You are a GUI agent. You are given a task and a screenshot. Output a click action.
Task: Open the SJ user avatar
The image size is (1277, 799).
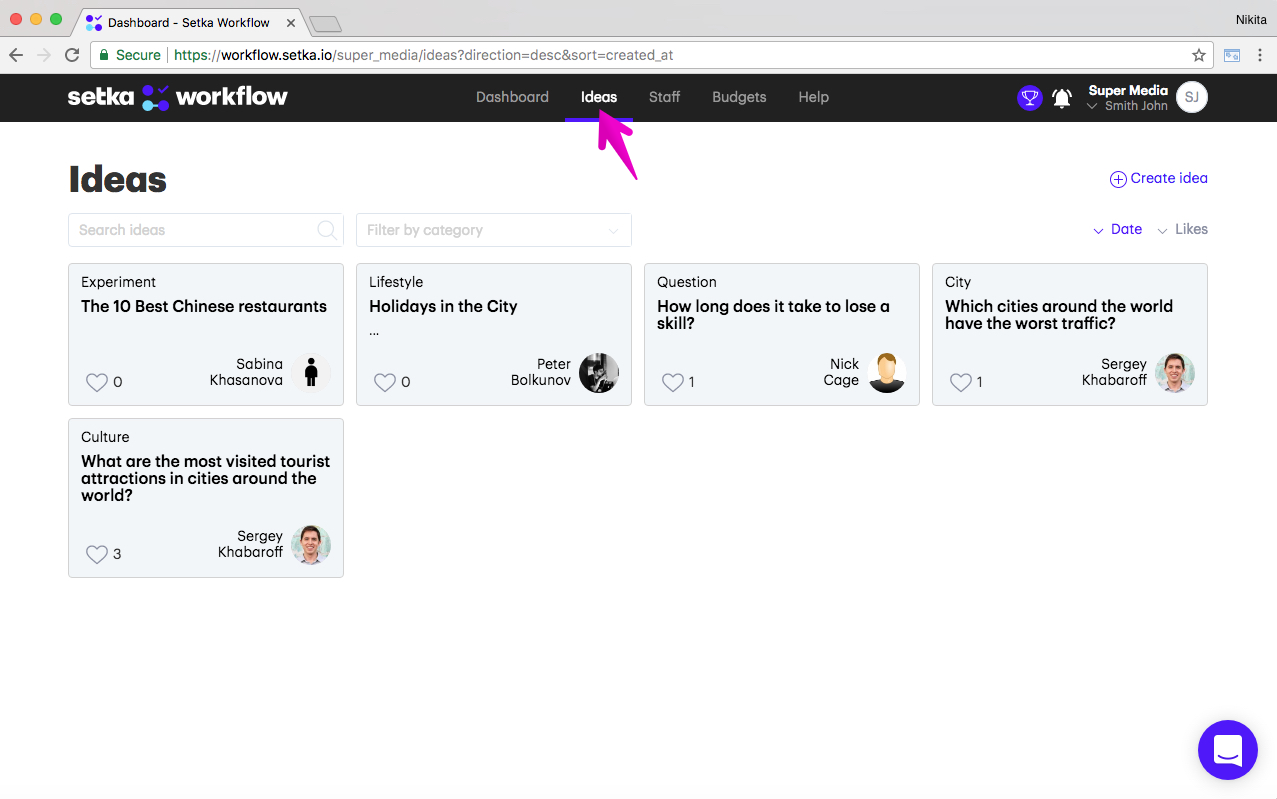(x=1192, y=97)
